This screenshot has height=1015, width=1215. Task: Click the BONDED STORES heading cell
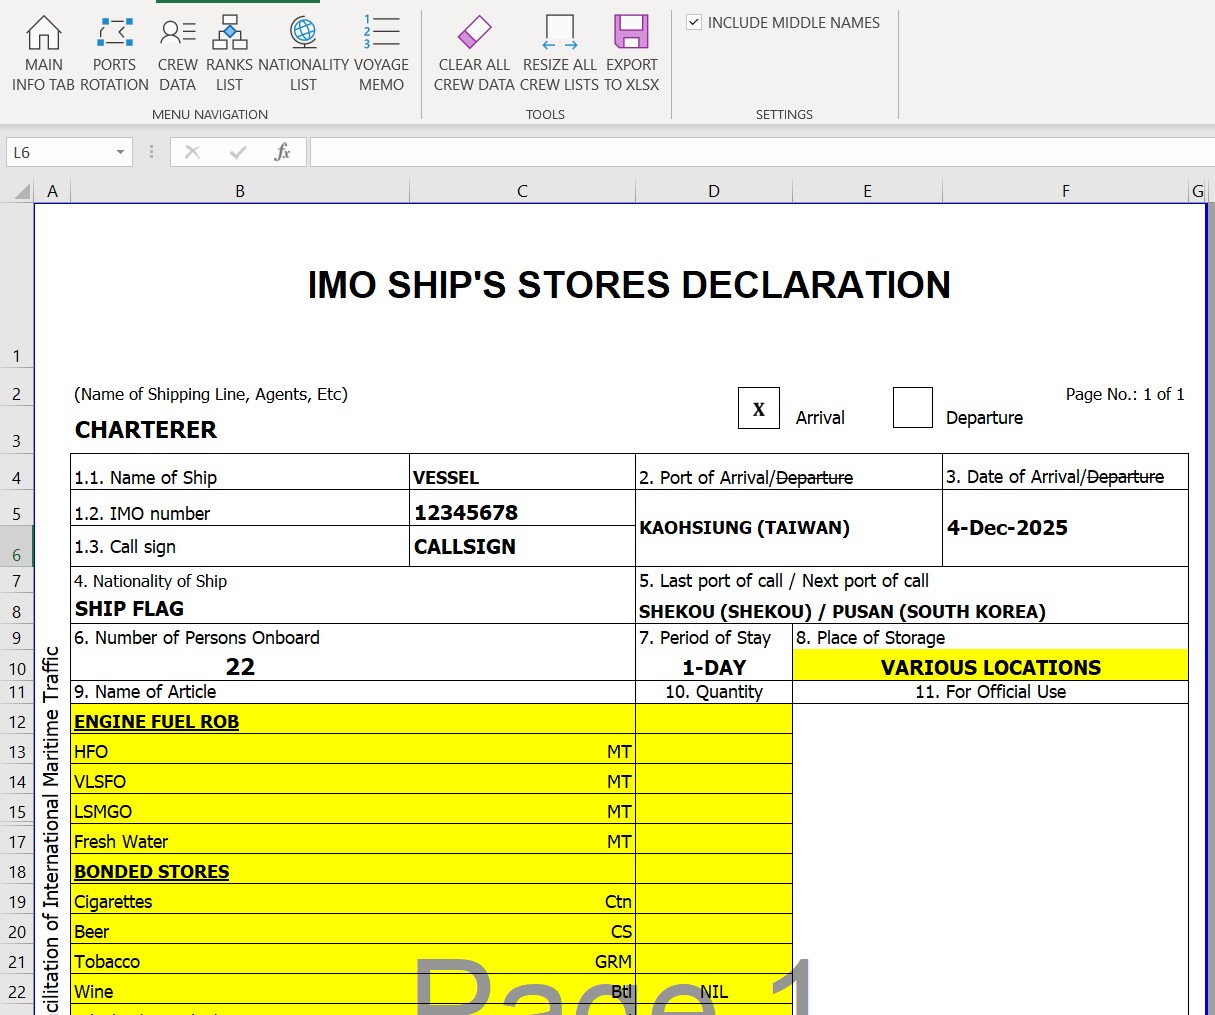(x=353, y=870)
